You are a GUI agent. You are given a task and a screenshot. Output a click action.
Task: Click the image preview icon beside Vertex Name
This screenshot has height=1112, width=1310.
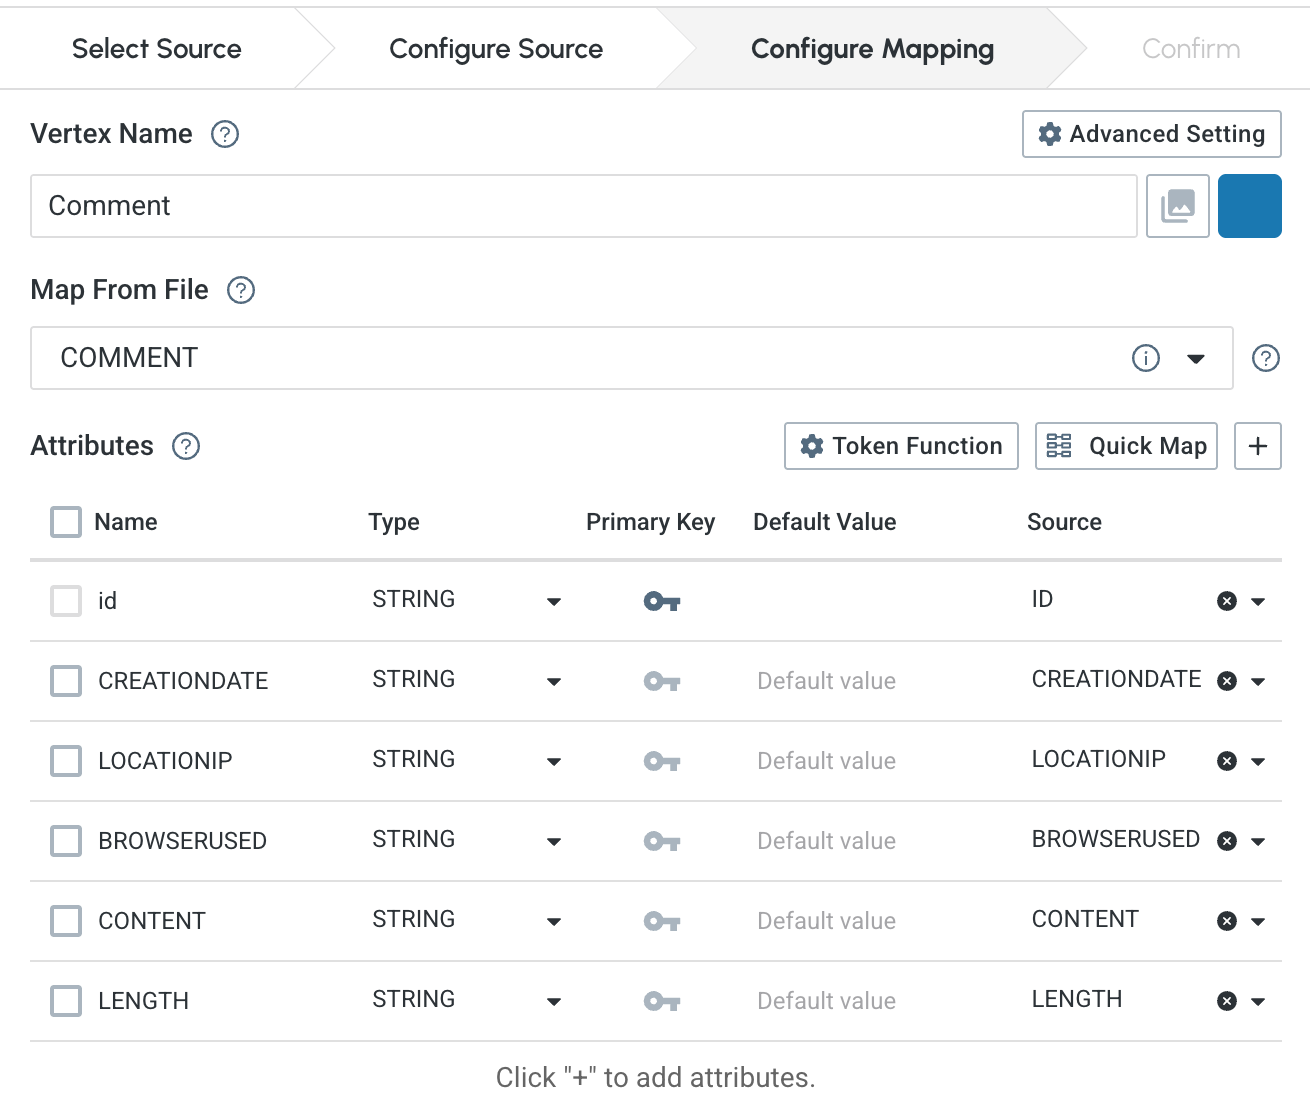tap(1178, 206)
